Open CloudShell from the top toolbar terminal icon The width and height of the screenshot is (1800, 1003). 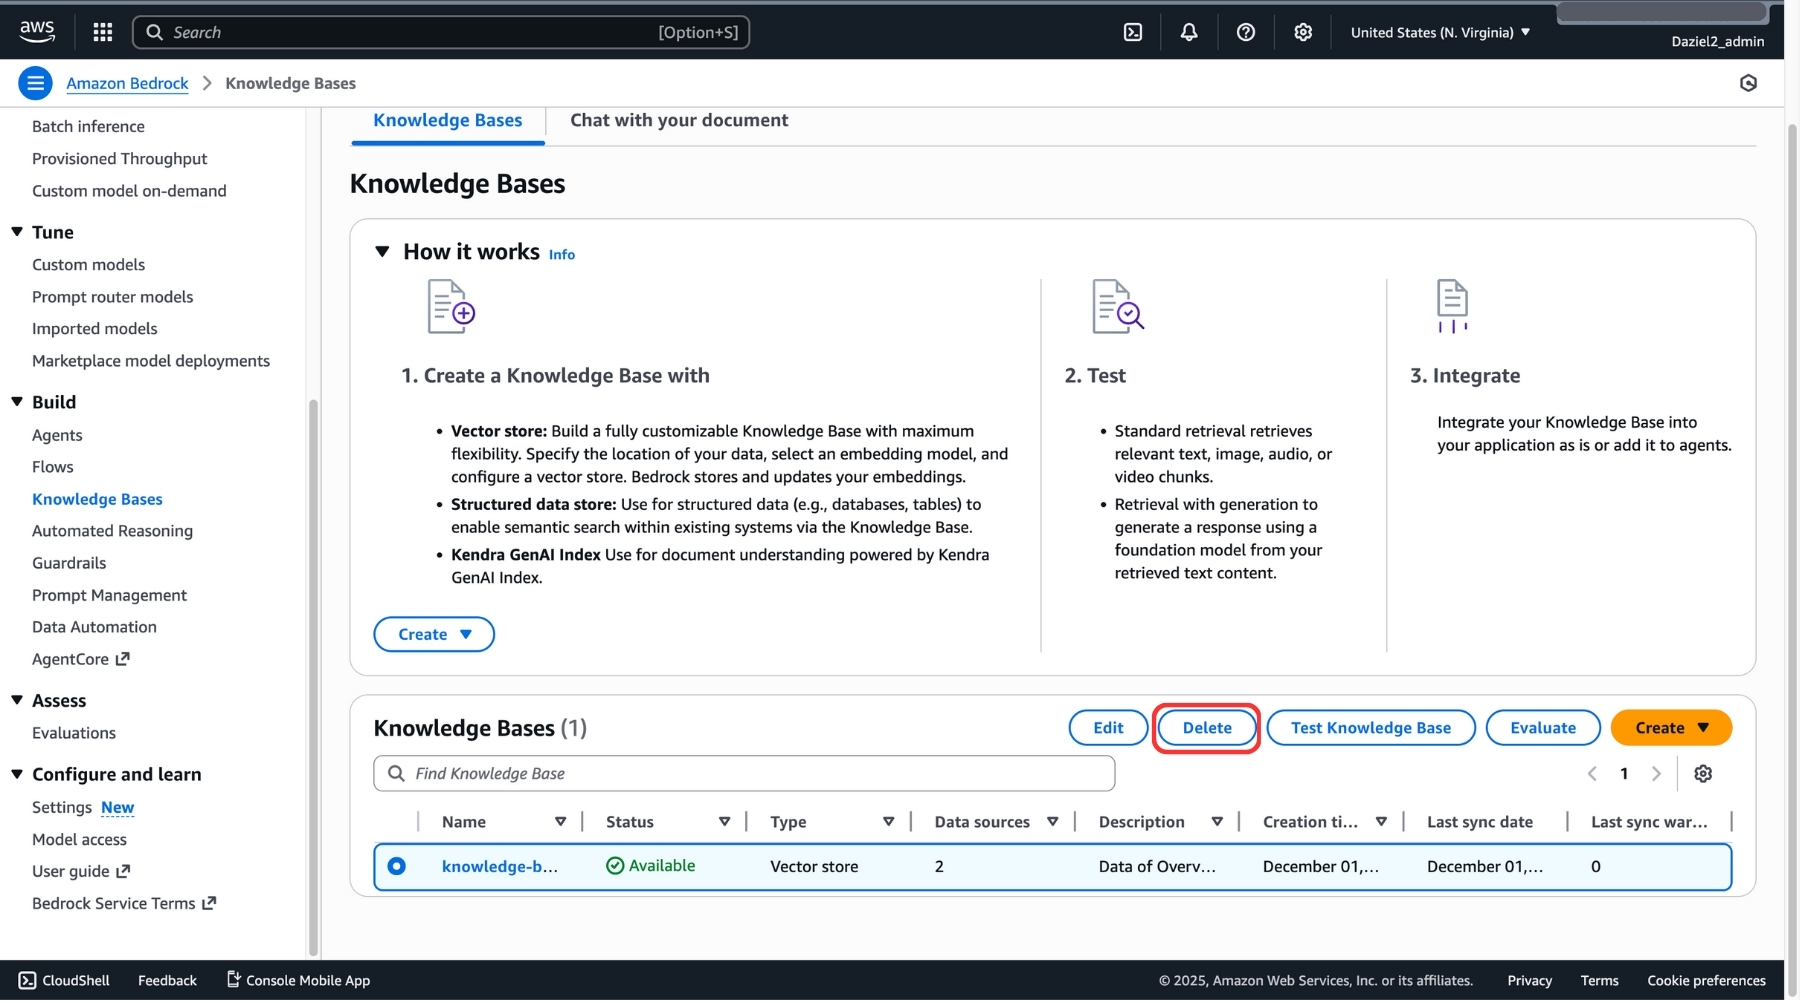1132,31
